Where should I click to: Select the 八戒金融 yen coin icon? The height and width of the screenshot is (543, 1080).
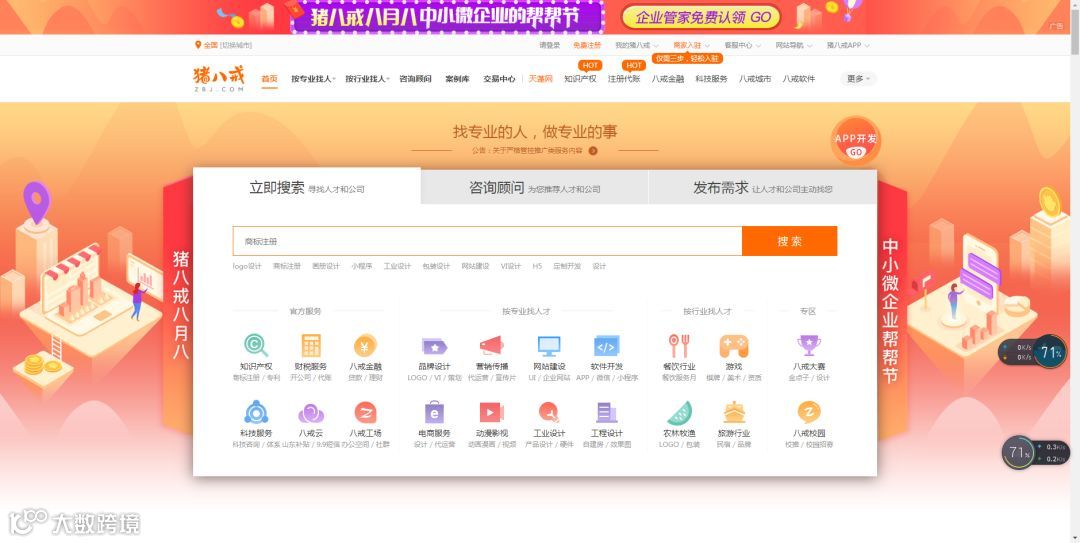tap(365, 345)
